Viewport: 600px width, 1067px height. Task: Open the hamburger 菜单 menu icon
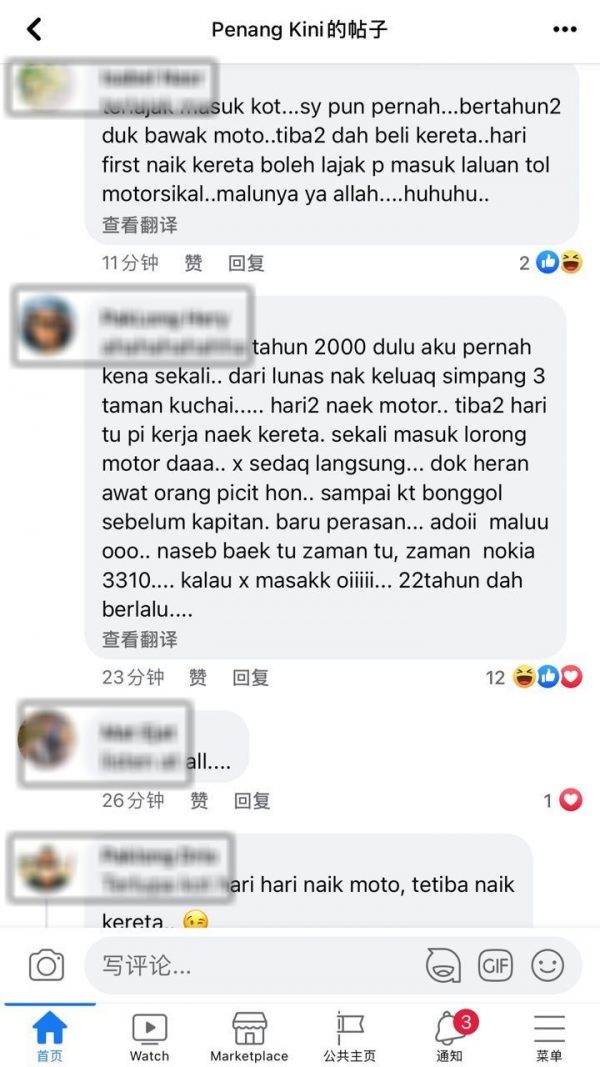549,1036
